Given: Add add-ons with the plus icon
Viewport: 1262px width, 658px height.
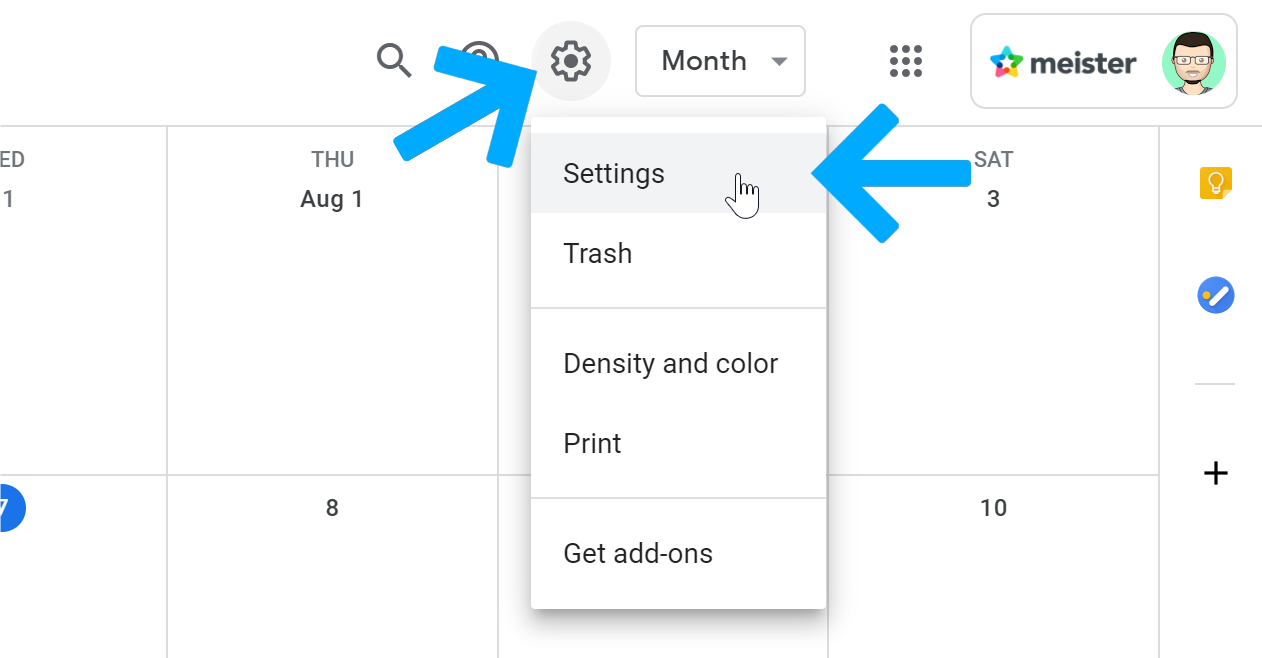Looking at the screenshot, I should click(1215, 473).
